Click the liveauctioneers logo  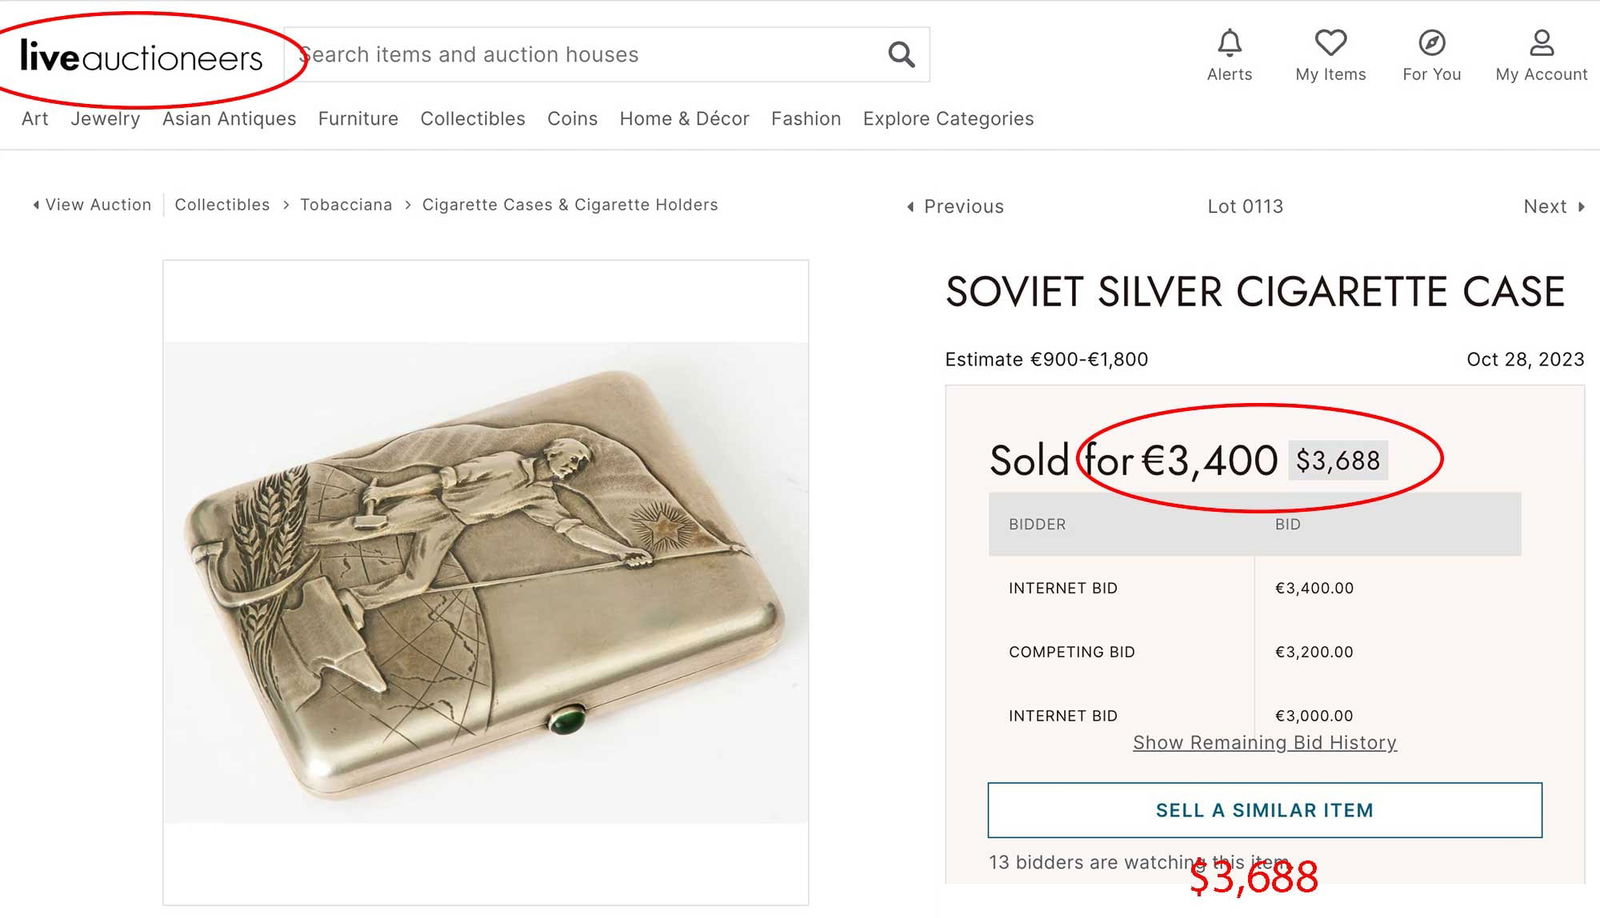[140, 57]
